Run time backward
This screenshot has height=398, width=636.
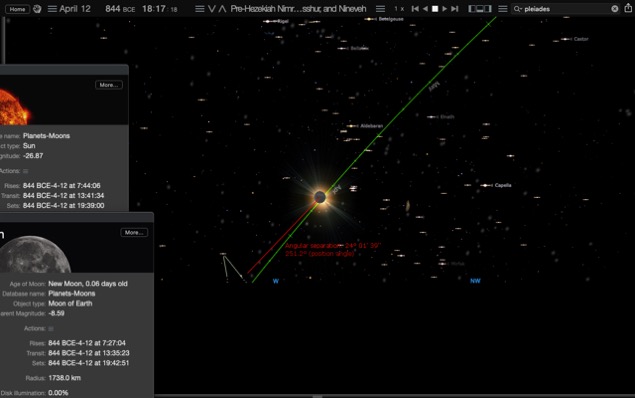tap(425, 9)
